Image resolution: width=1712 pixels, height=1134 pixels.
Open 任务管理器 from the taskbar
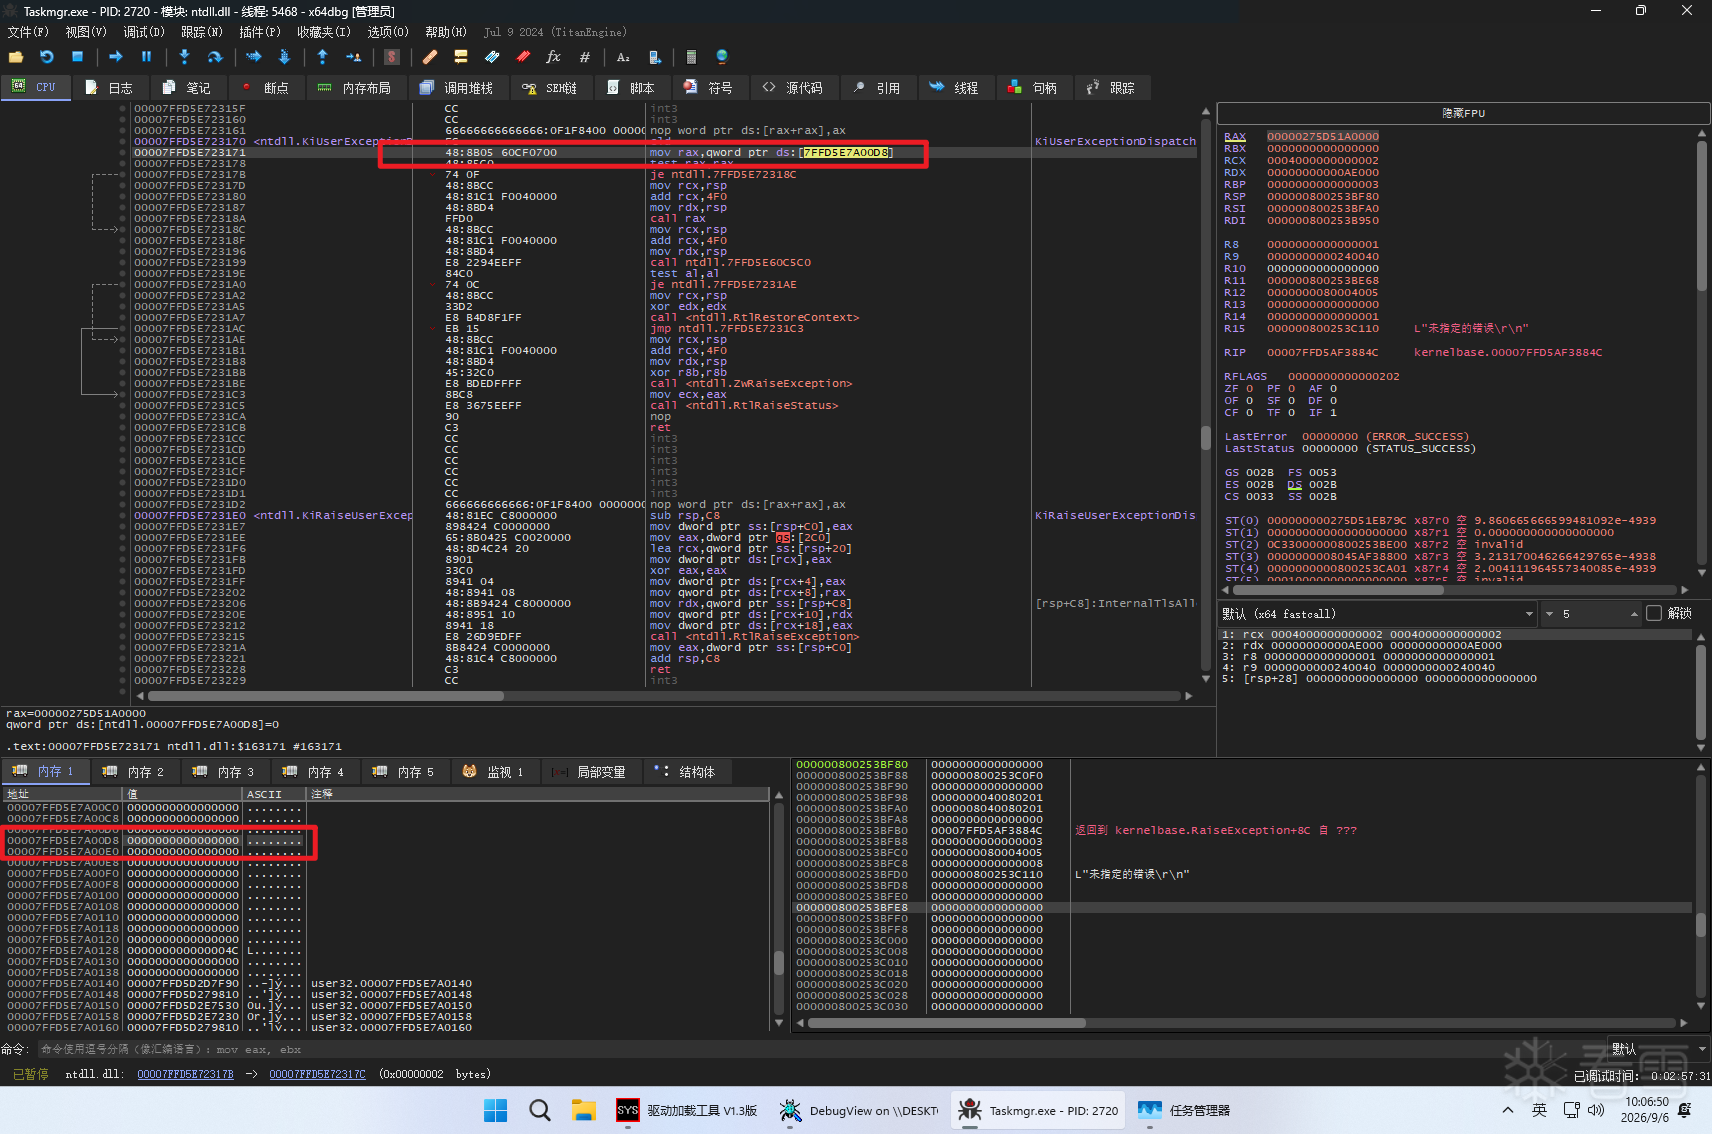[1184, 1110]
